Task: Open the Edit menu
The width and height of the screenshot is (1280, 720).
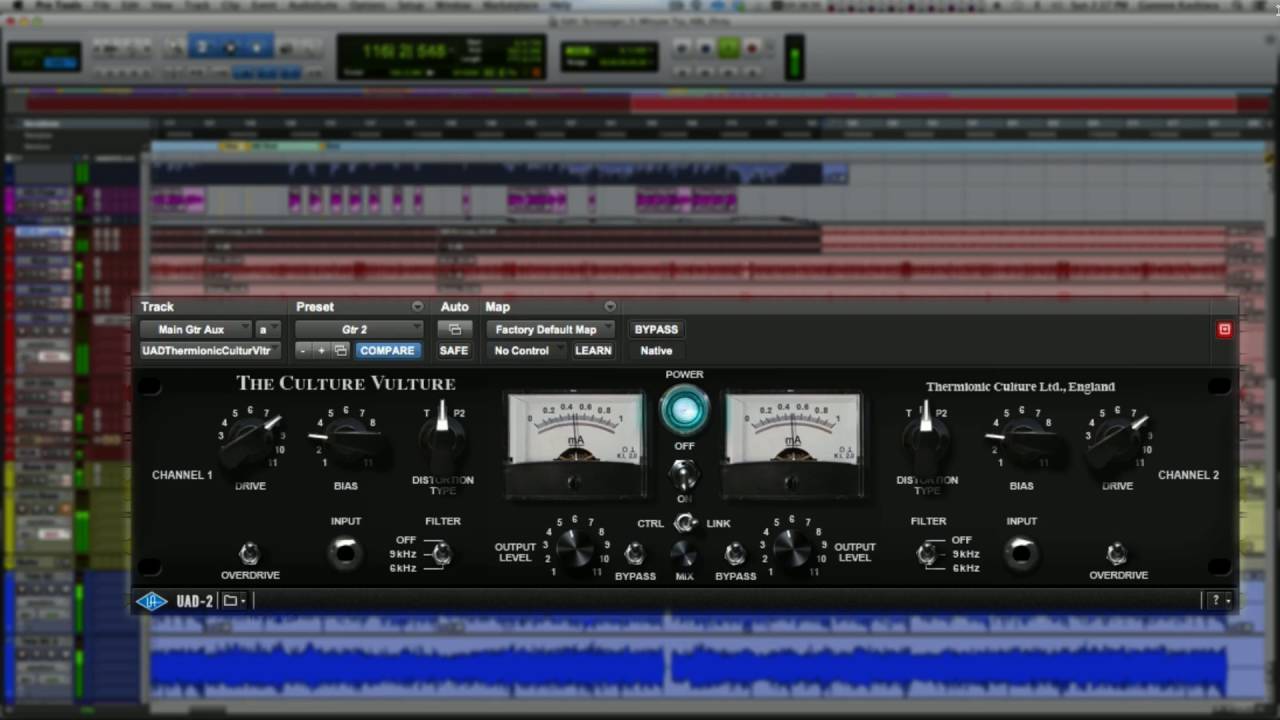Action: pos(132,5)
